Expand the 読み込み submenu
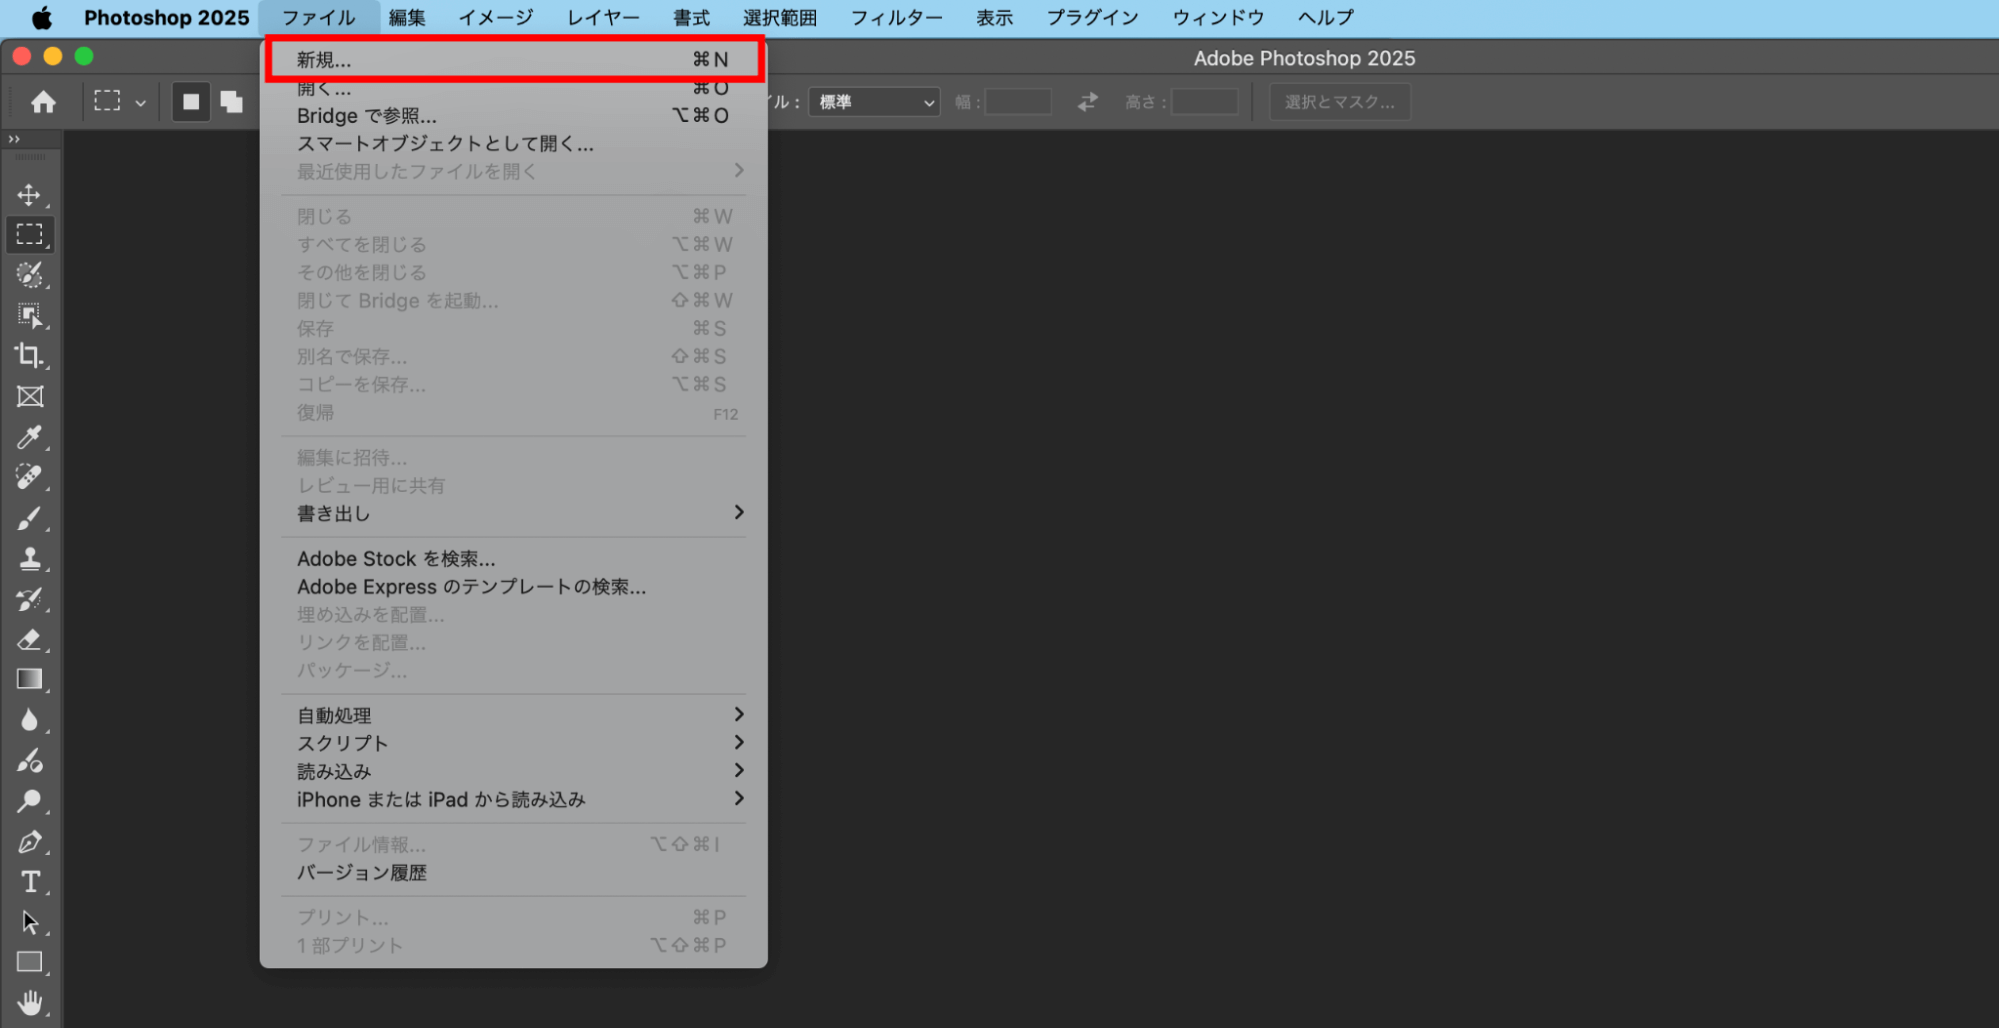Screen dimensions: 1999x1028 click(513, 771)
